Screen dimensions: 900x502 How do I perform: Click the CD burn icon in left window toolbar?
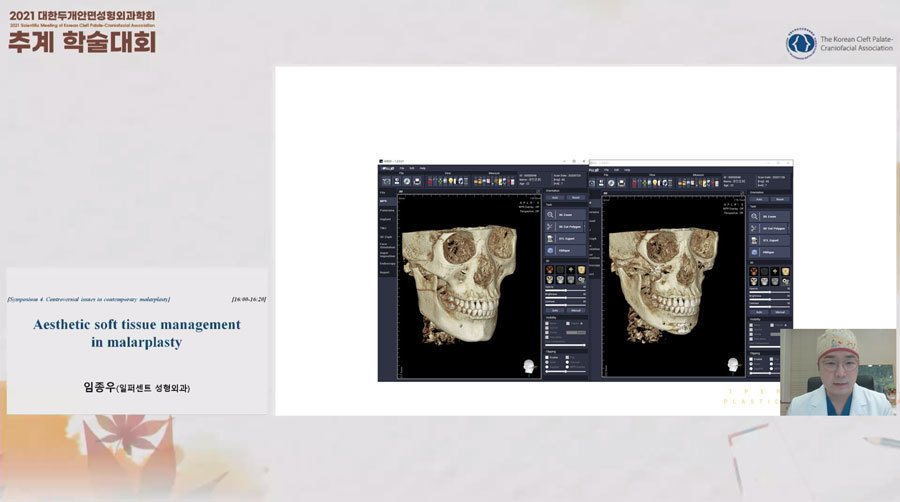[x=407, y=181]
